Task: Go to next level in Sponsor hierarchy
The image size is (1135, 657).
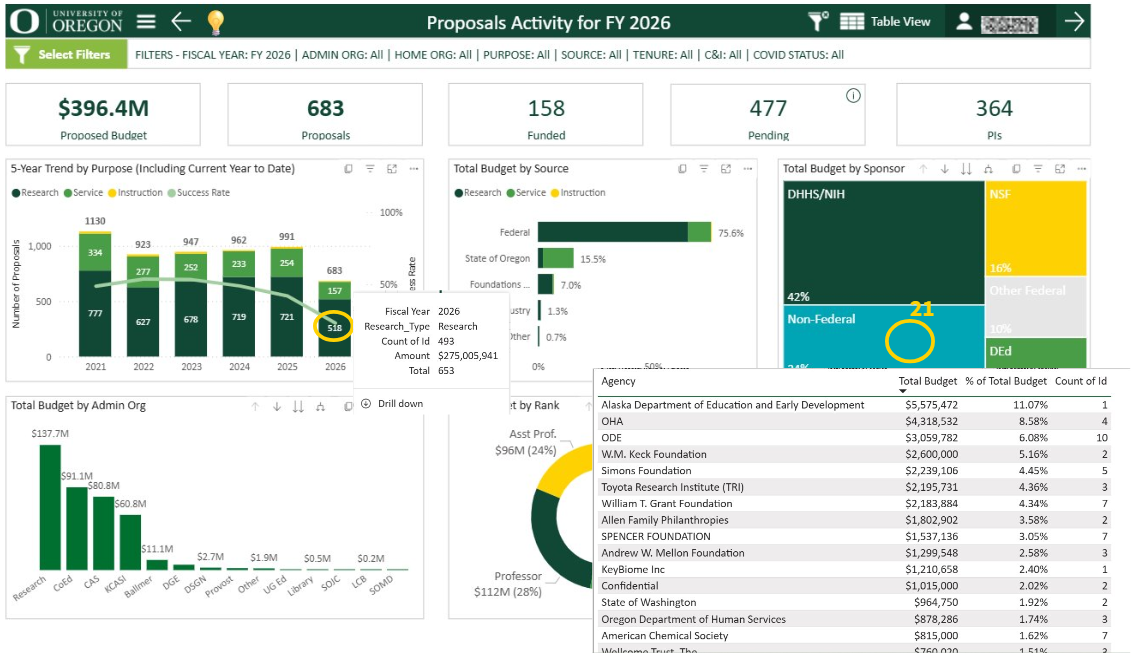Action: 966,169
